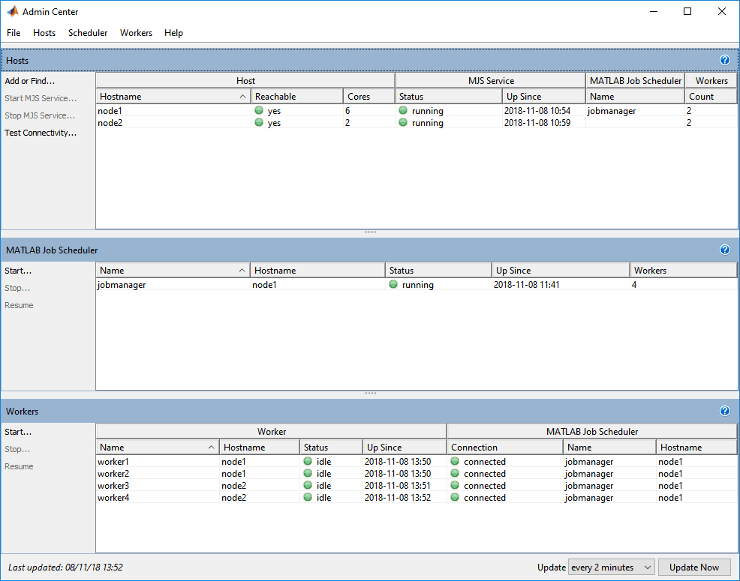Select the node2 host row
Viewport: 740px width, 581px height.
[110, 123]
